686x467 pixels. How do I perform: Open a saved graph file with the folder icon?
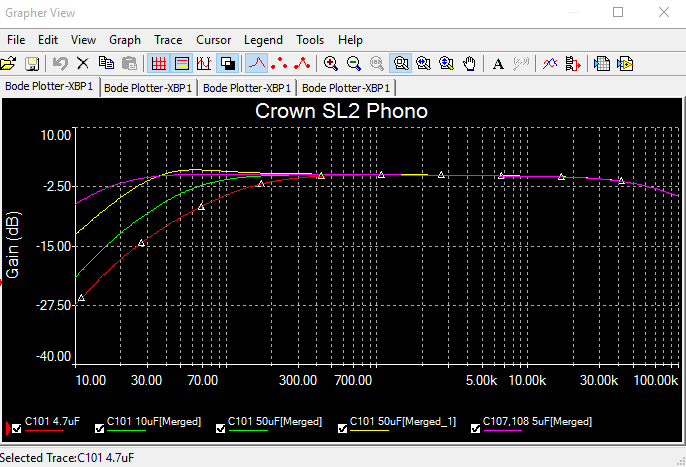coord(8,63)
